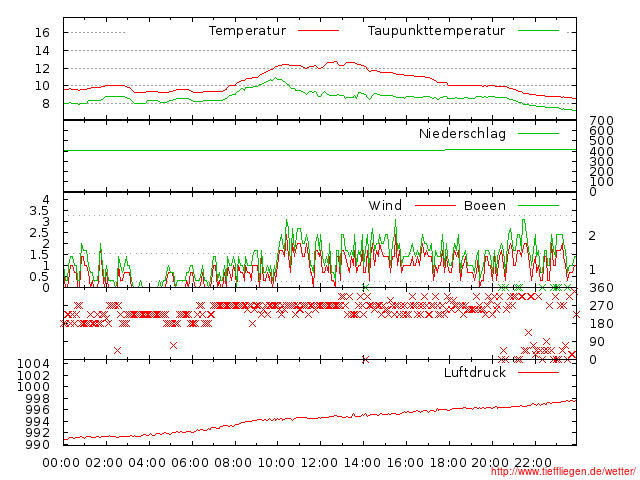
Task: Click the 14:00 time axis label
Action: tap(362, 463)
